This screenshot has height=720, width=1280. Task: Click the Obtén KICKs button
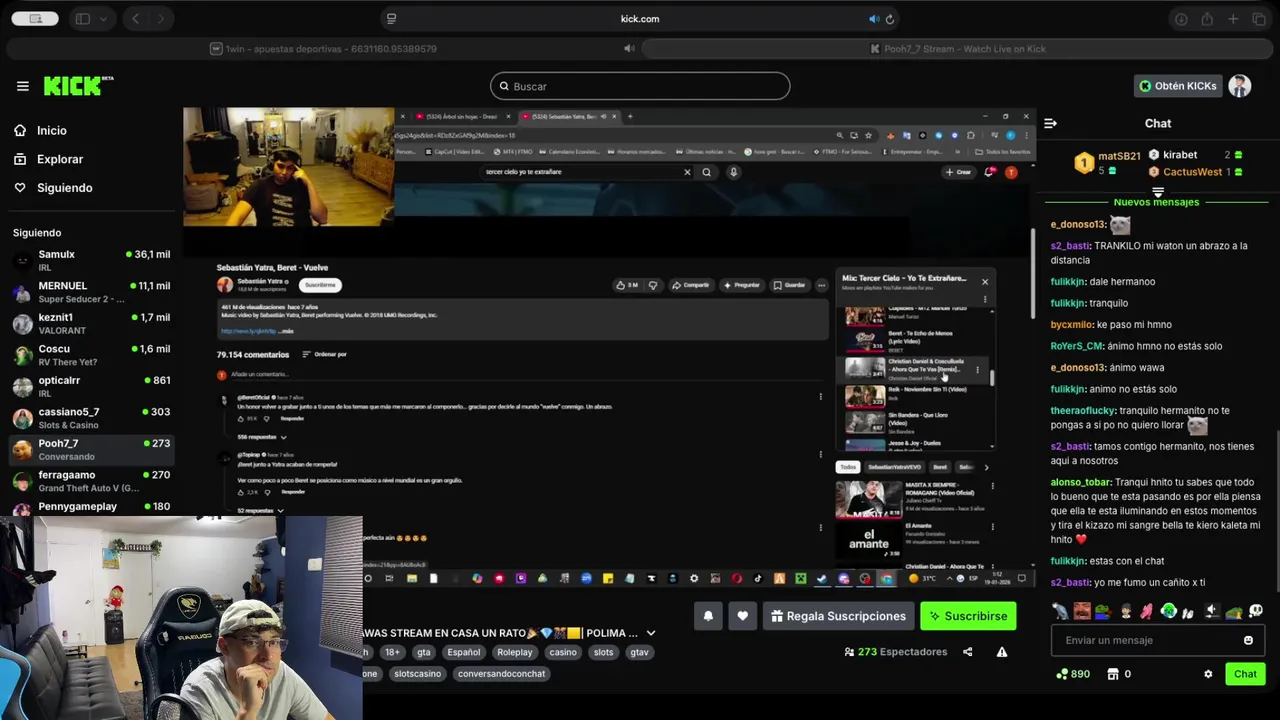(x=1178, y=86)
